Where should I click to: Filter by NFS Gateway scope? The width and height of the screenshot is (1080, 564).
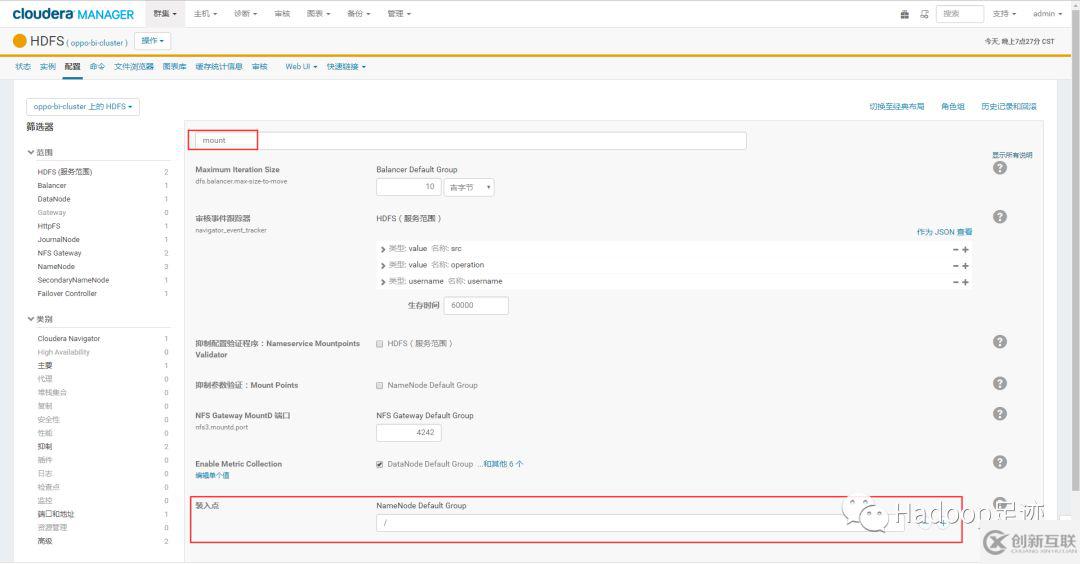pos(59,253)
